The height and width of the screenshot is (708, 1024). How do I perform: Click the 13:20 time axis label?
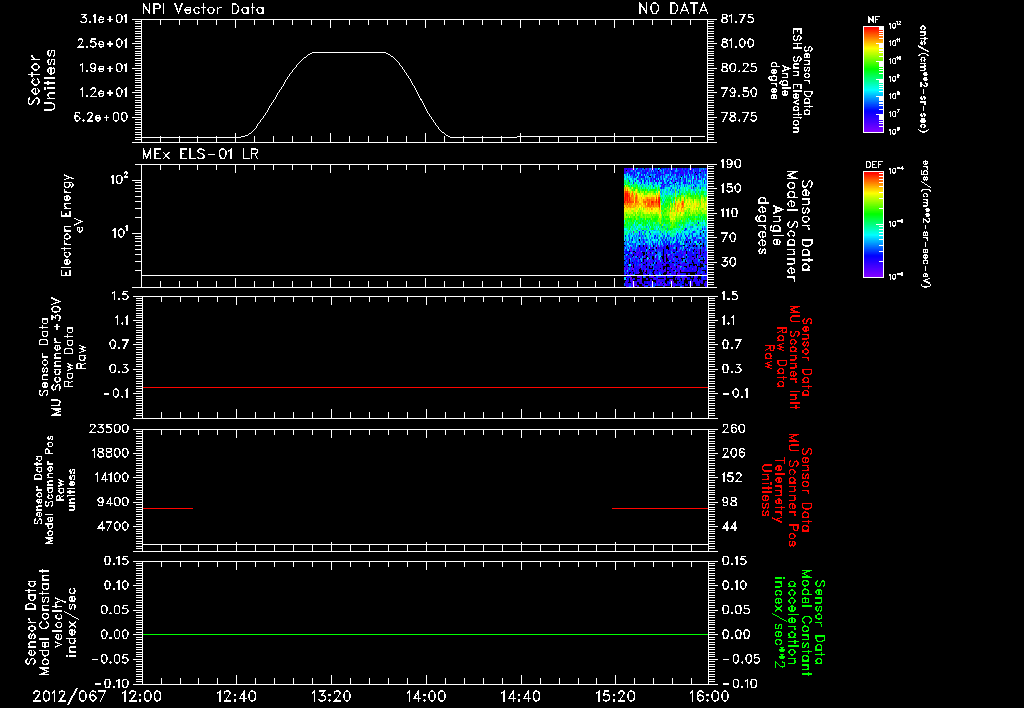pos(331,696)
